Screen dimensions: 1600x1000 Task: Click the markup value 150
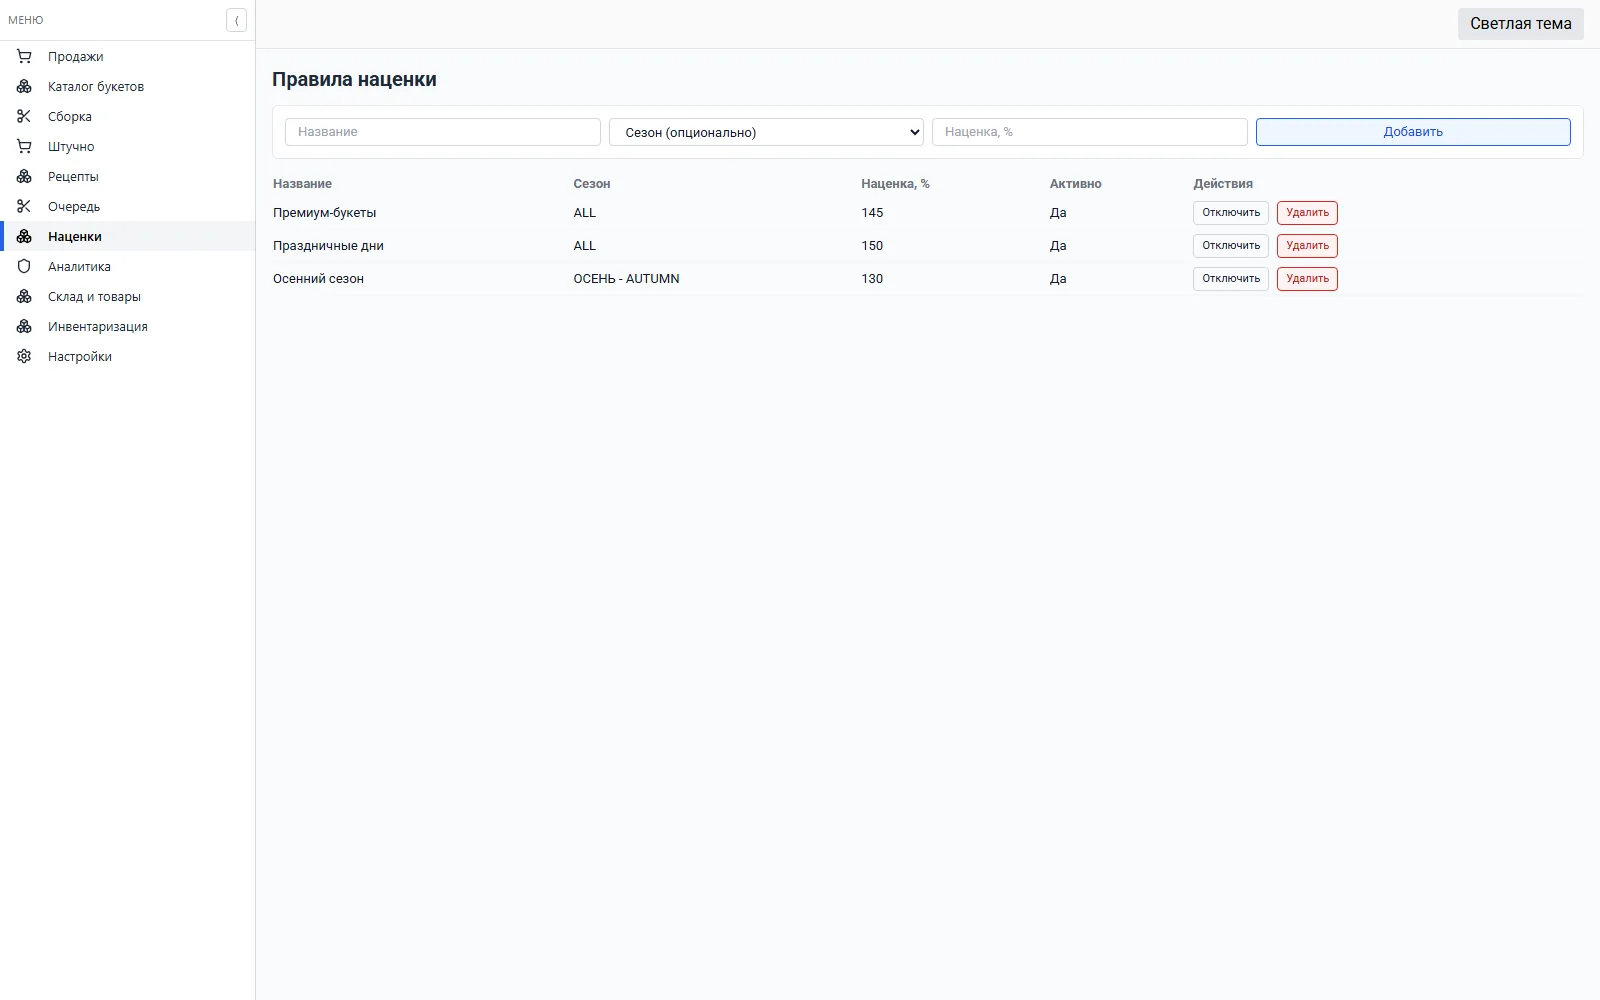872,246
